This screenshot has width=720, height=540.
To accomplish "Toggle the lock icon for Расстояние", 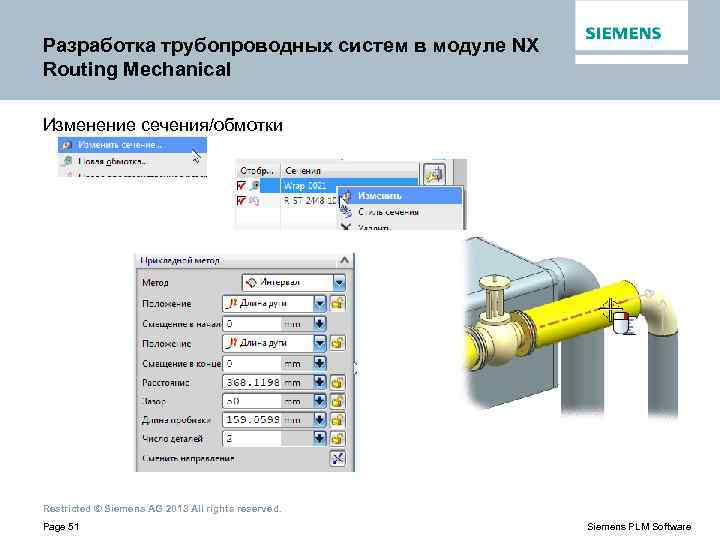I will pos(338,382).
